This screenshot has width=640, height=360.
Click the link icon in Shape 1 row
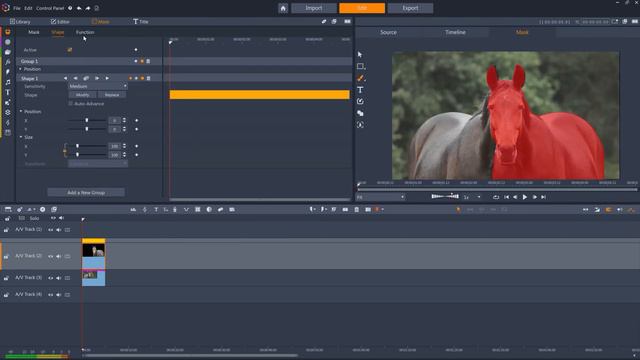tap(86, 78)
